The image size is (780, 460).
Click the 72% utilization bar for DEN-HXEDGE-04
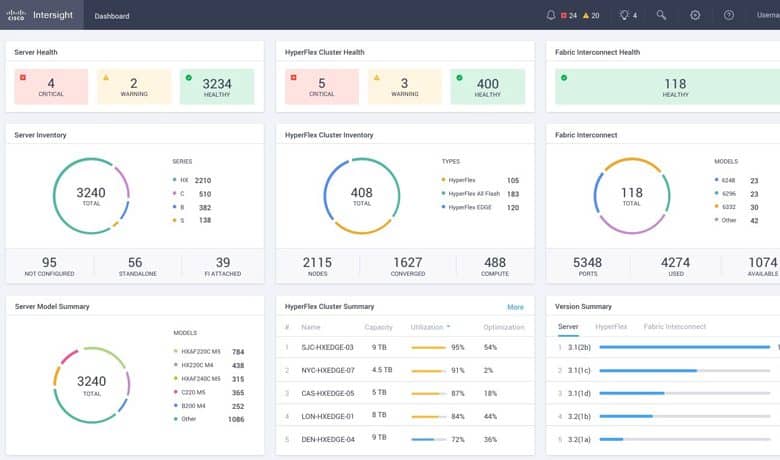428,440
